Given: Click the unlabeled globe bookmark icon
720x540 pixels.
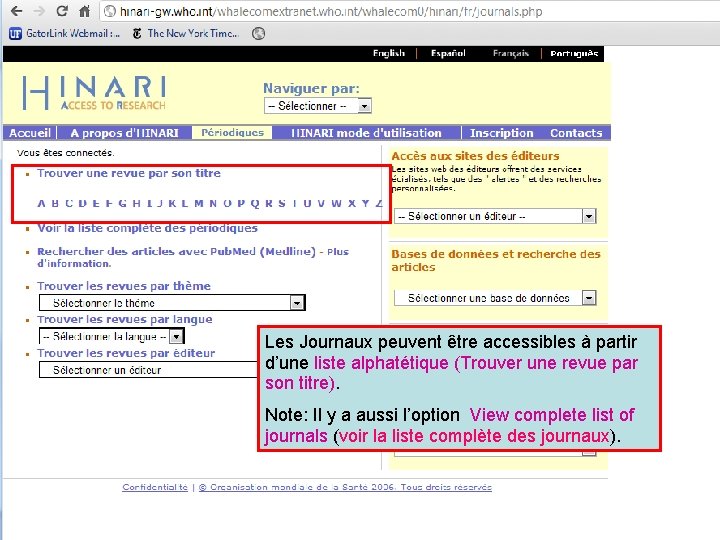Looking at the screenshot, I should (259, 34).
